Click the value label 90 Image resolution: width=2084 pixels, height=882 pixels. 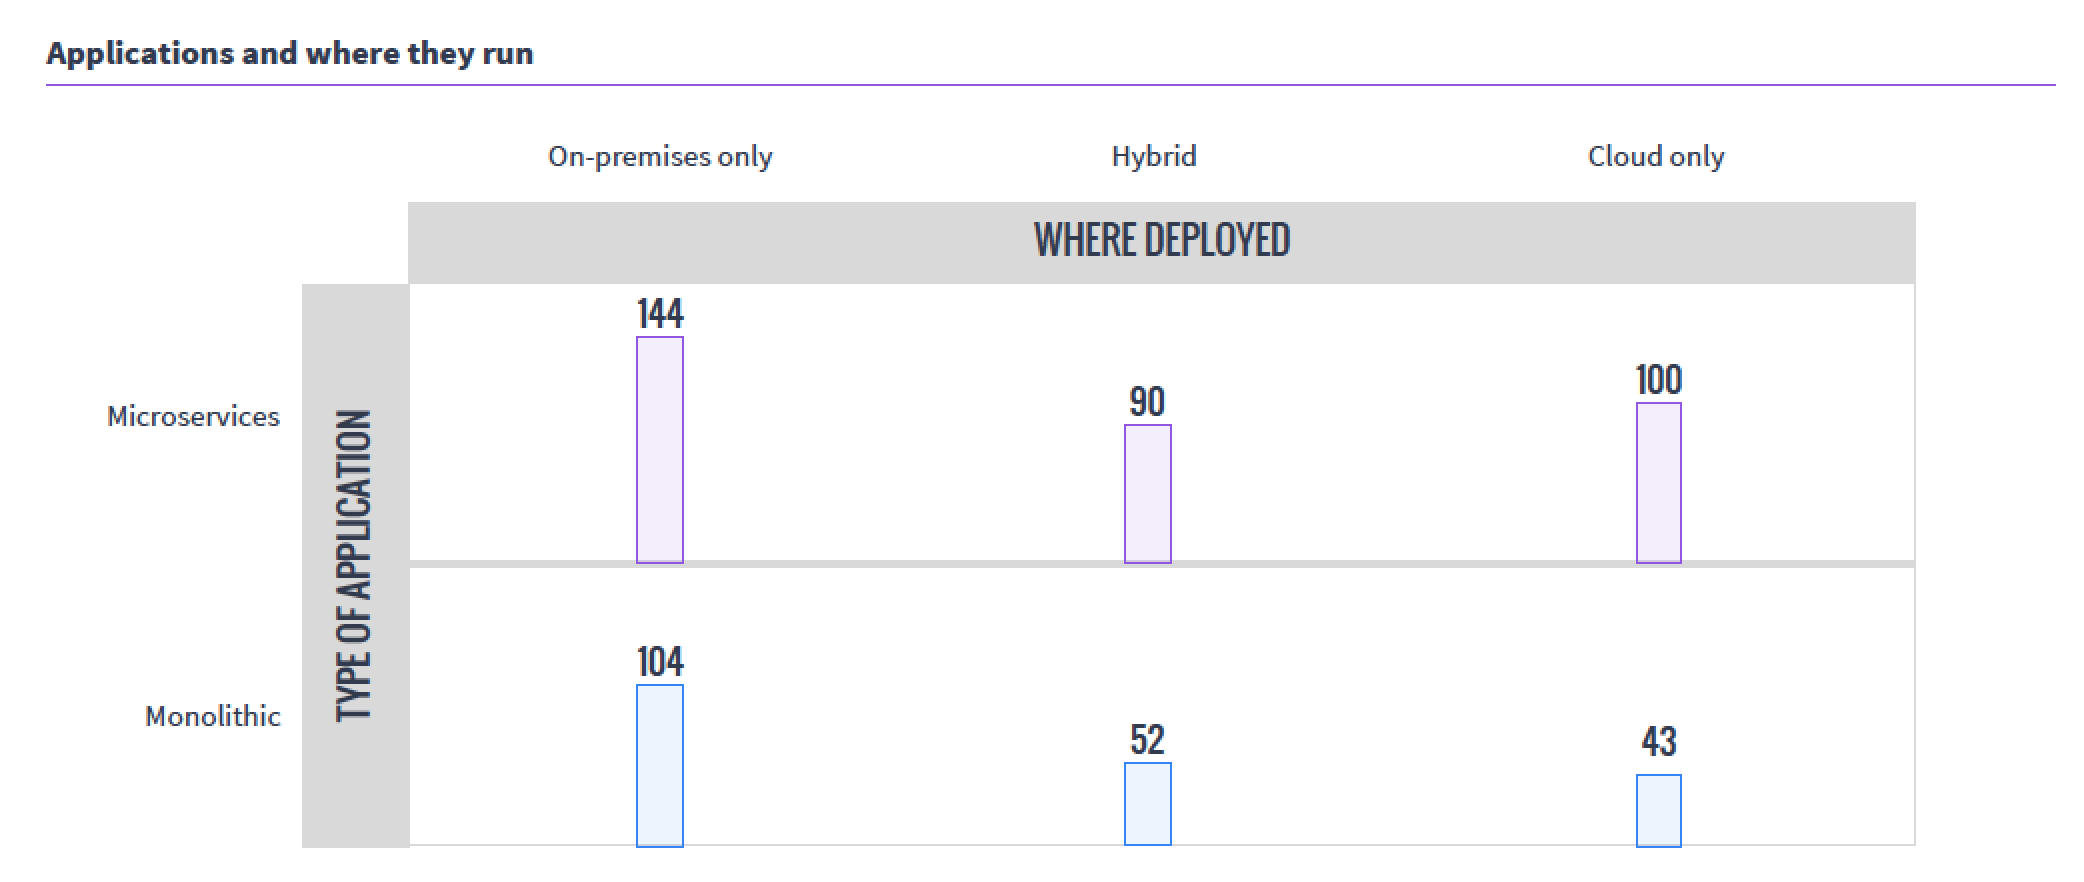(1148, 402)
